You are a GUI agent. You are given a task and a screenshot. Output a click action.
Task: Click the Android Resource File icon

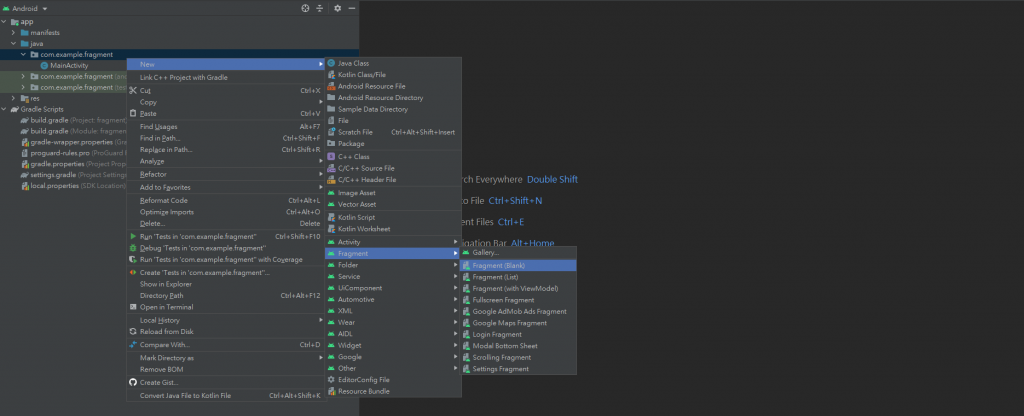(331, 86)
